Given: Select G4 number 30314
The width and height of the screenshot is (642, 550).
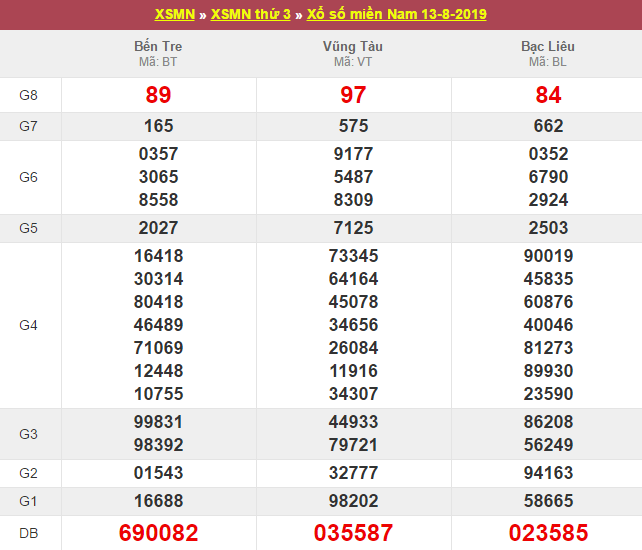Looking at the screenshot, I should (x=158, y=279).
